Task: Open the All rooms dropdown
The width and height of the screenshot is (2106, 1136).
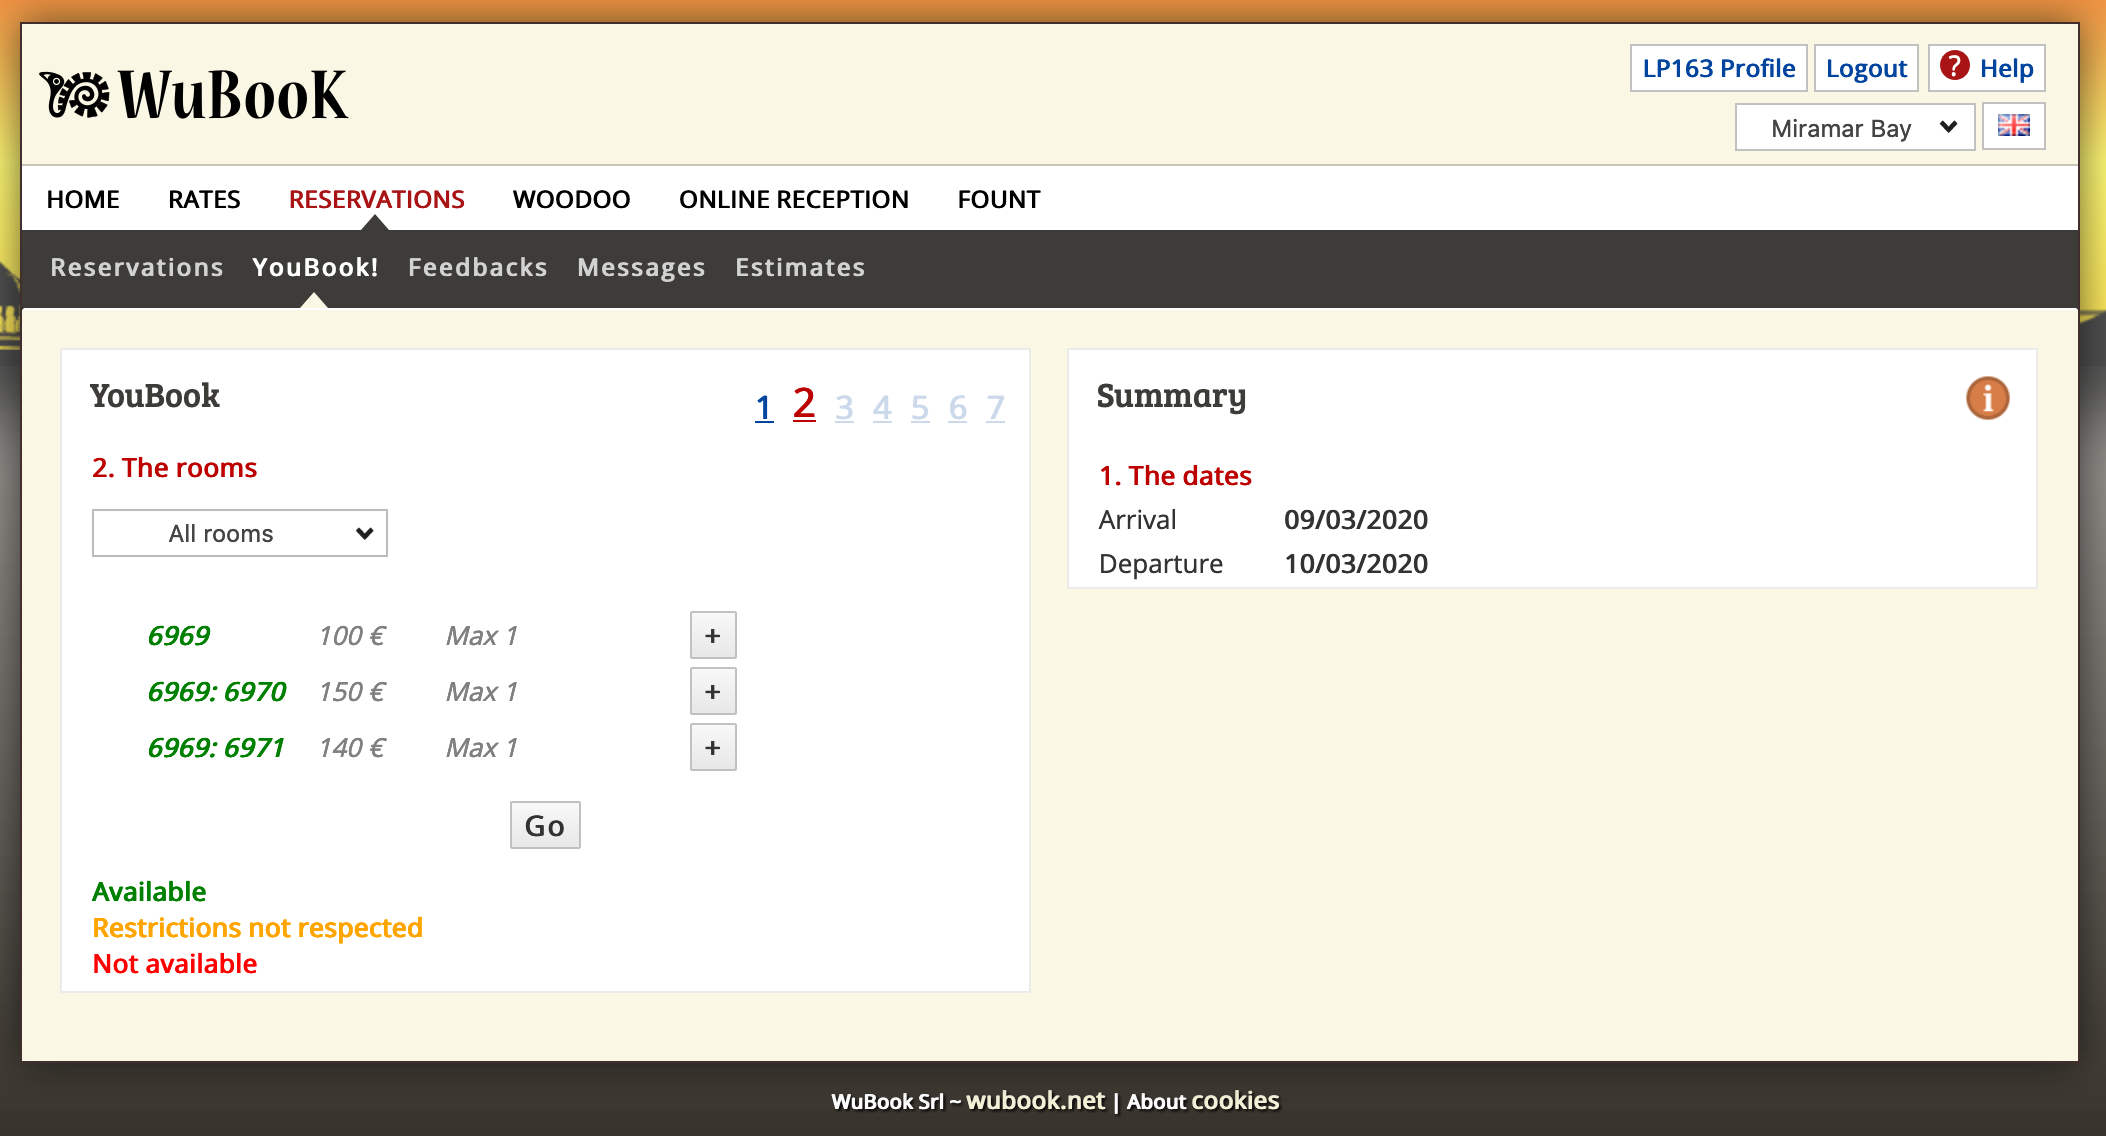Action: tap(240, 533)
